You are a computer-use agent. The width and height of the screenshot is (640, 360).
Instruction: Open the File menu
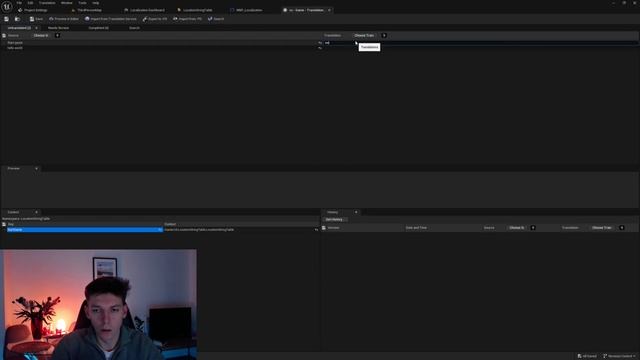[19, 3]
